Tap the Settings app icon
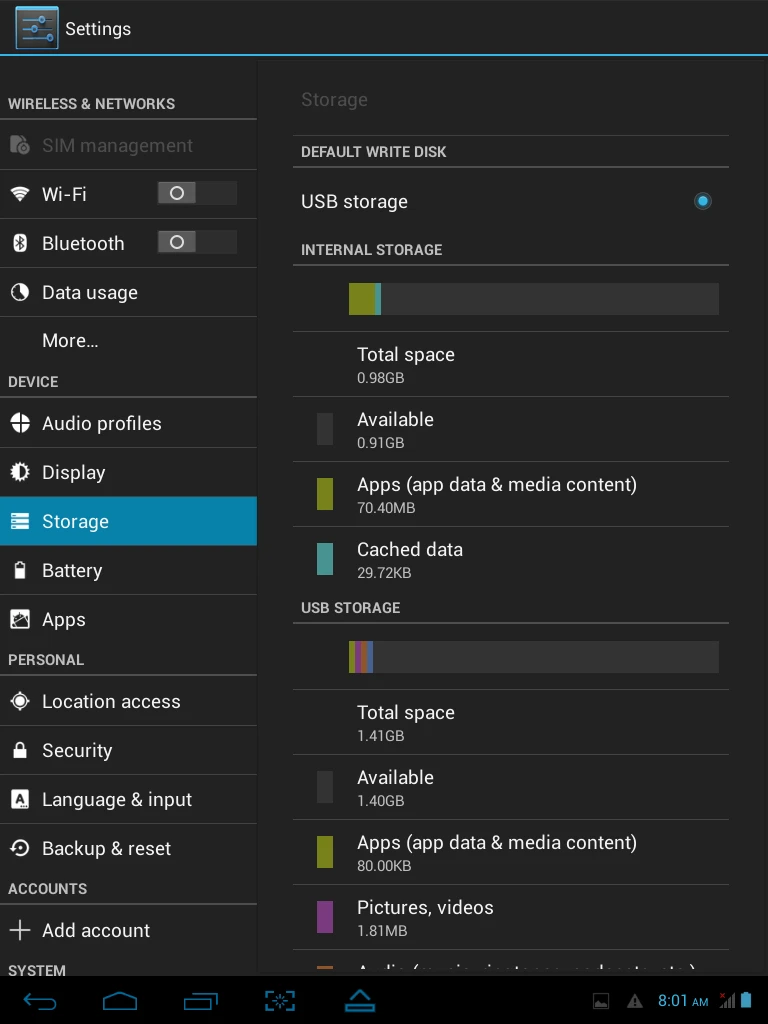 (x=37, y=28)
